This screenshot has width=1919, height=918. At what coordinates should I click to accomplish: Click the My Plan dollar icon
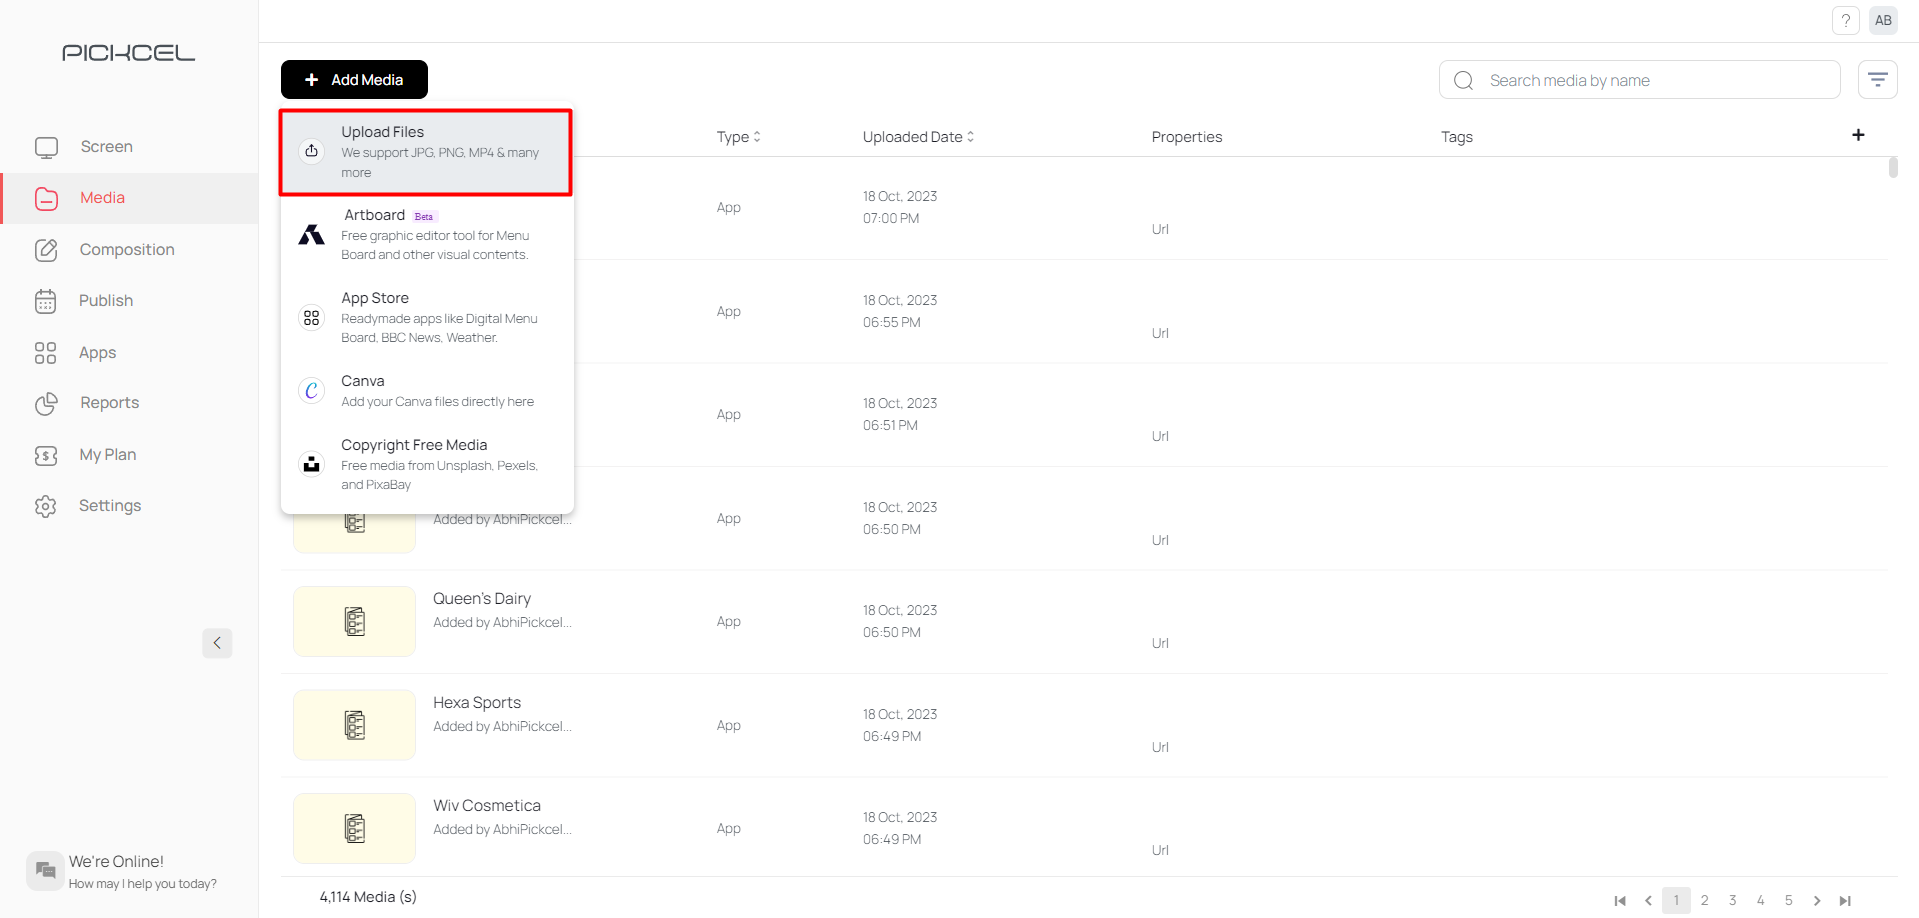(46, 456)
